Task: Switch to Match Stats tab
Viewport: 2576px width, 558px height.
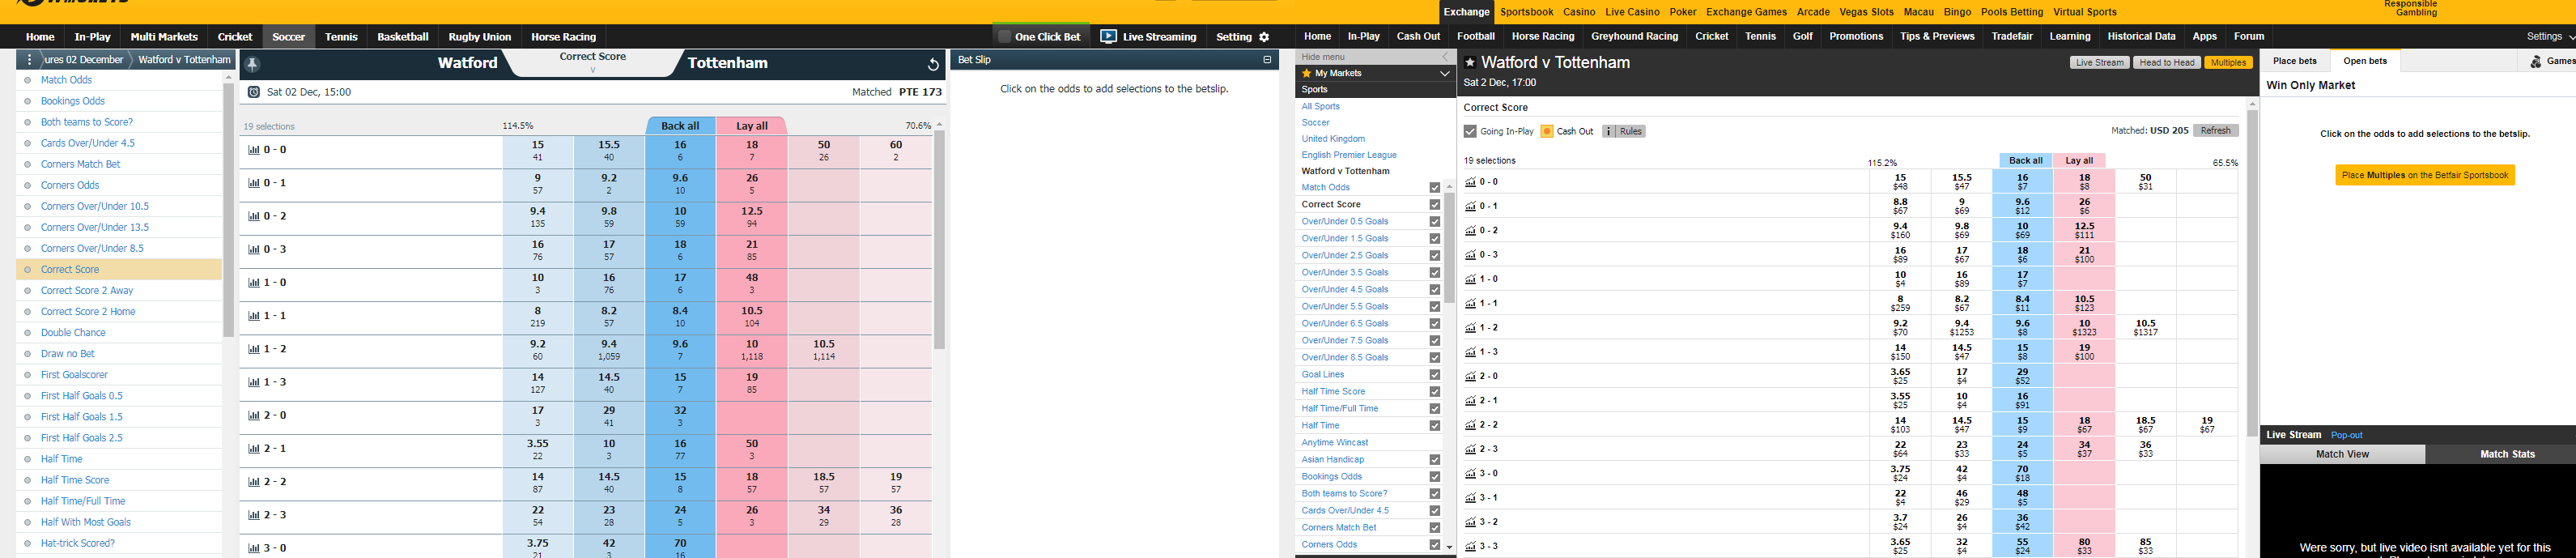Action: tap(2507, 454)
